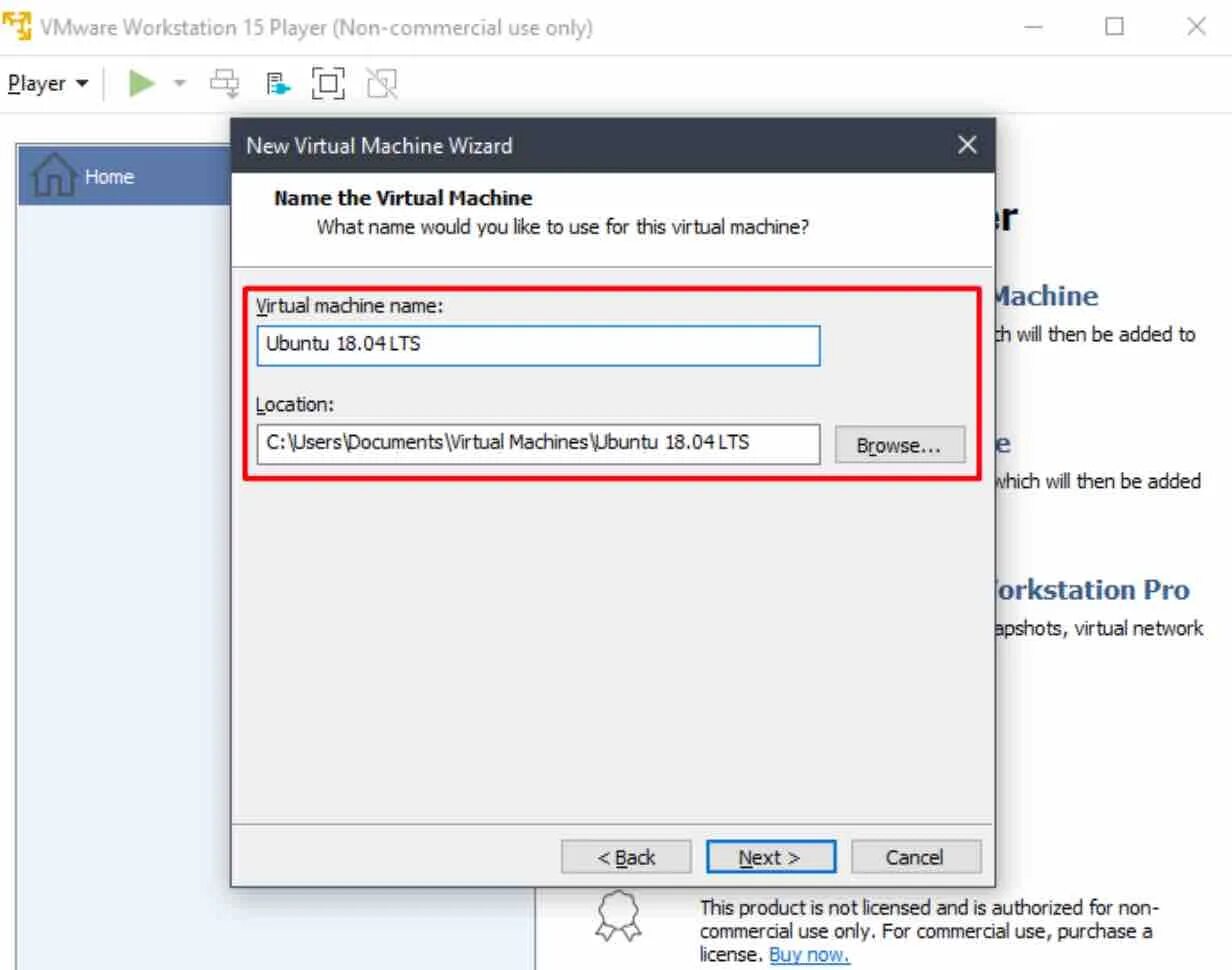The height and width of the screenshot is (970, 1232).
Task: Click the 'Virtual machine name:' label
Action: [x=350, y=306]
